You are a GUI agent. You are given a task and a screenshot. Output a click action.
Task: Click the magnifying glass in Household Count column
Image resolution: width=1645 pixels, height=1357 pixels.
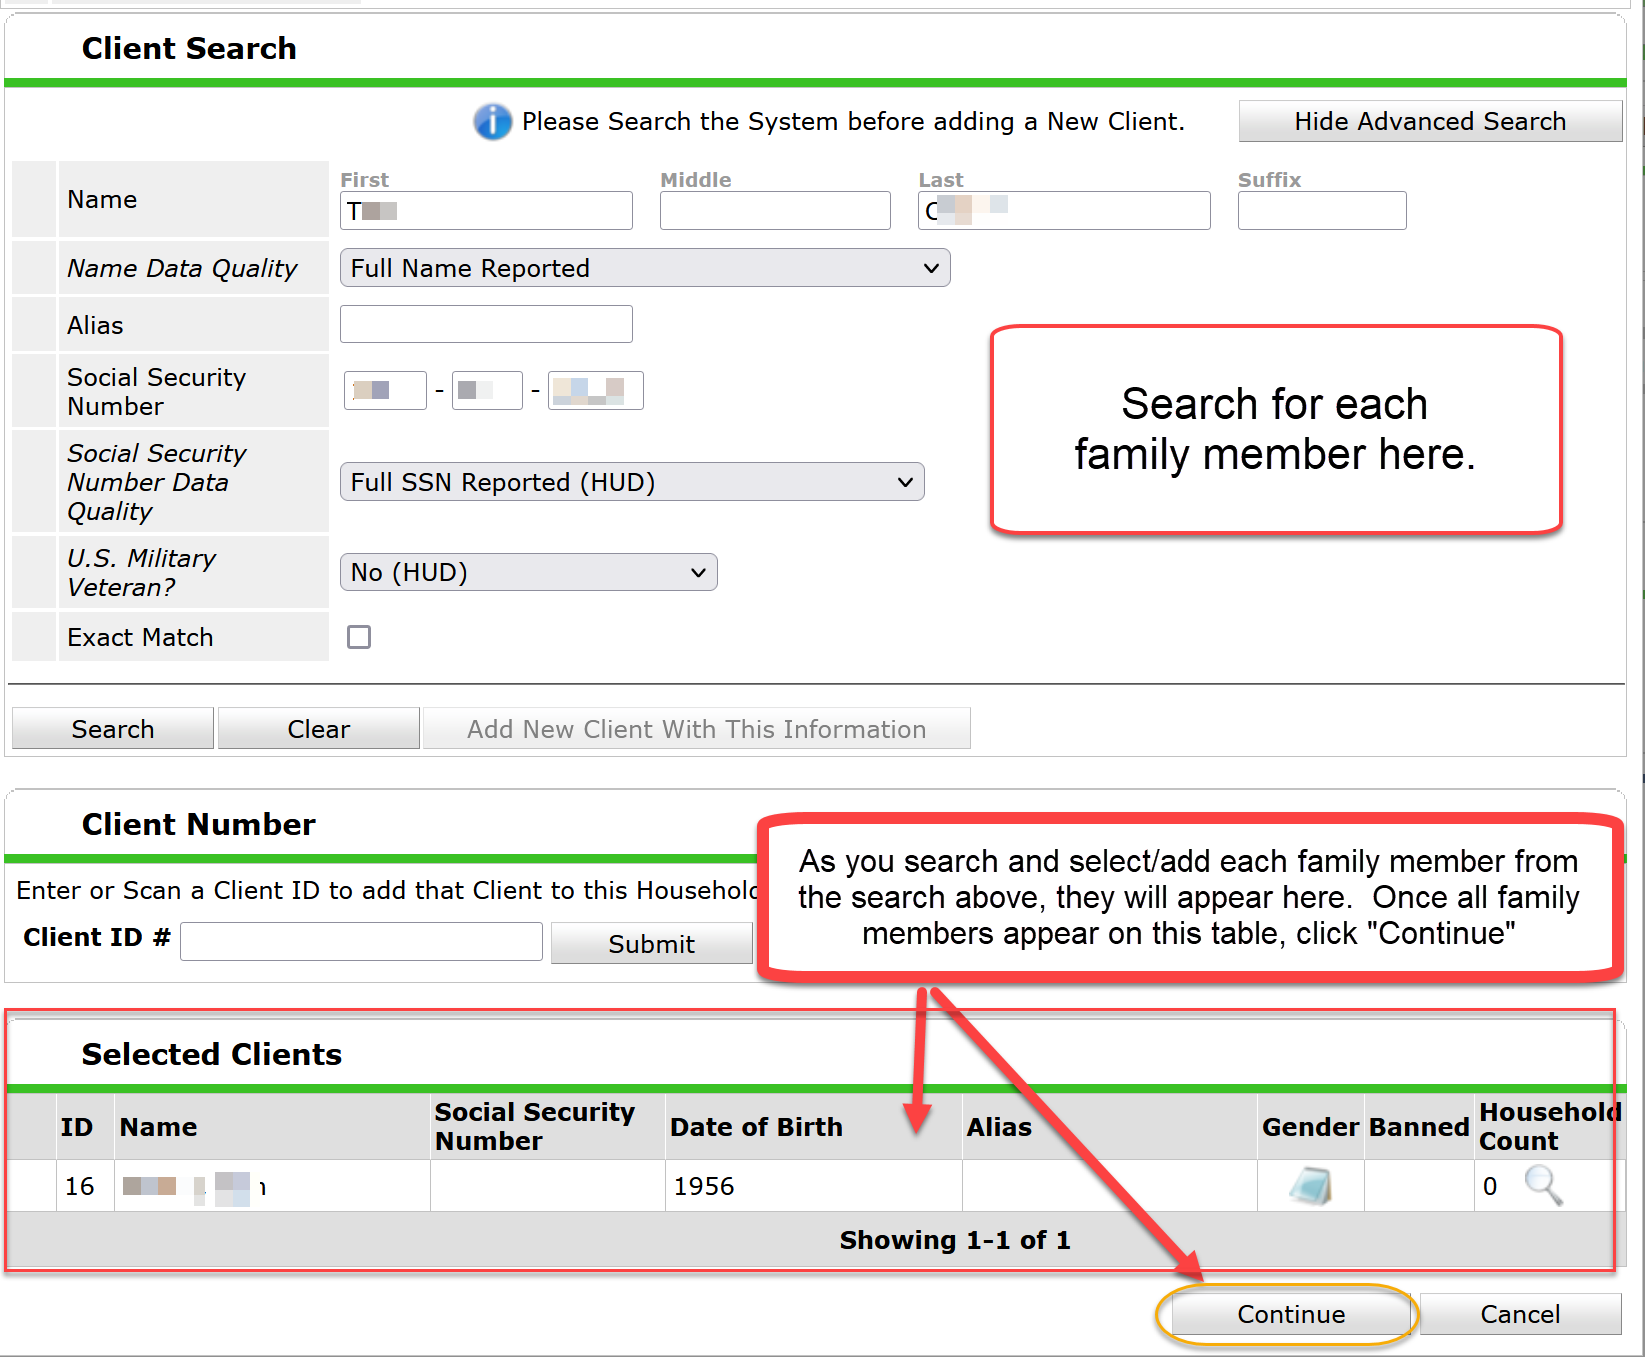point(1543,1186)
